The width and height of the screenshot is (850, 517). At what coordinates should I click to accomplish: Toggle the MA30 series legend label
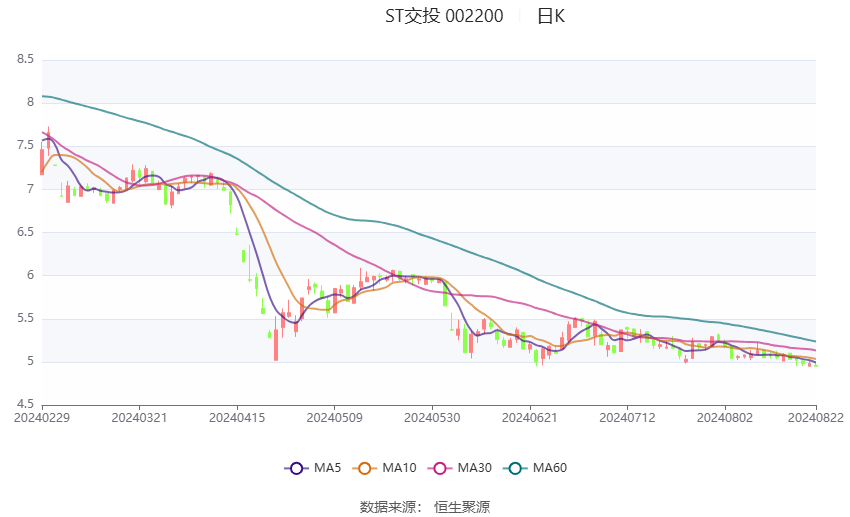click(x=474, y=468)
